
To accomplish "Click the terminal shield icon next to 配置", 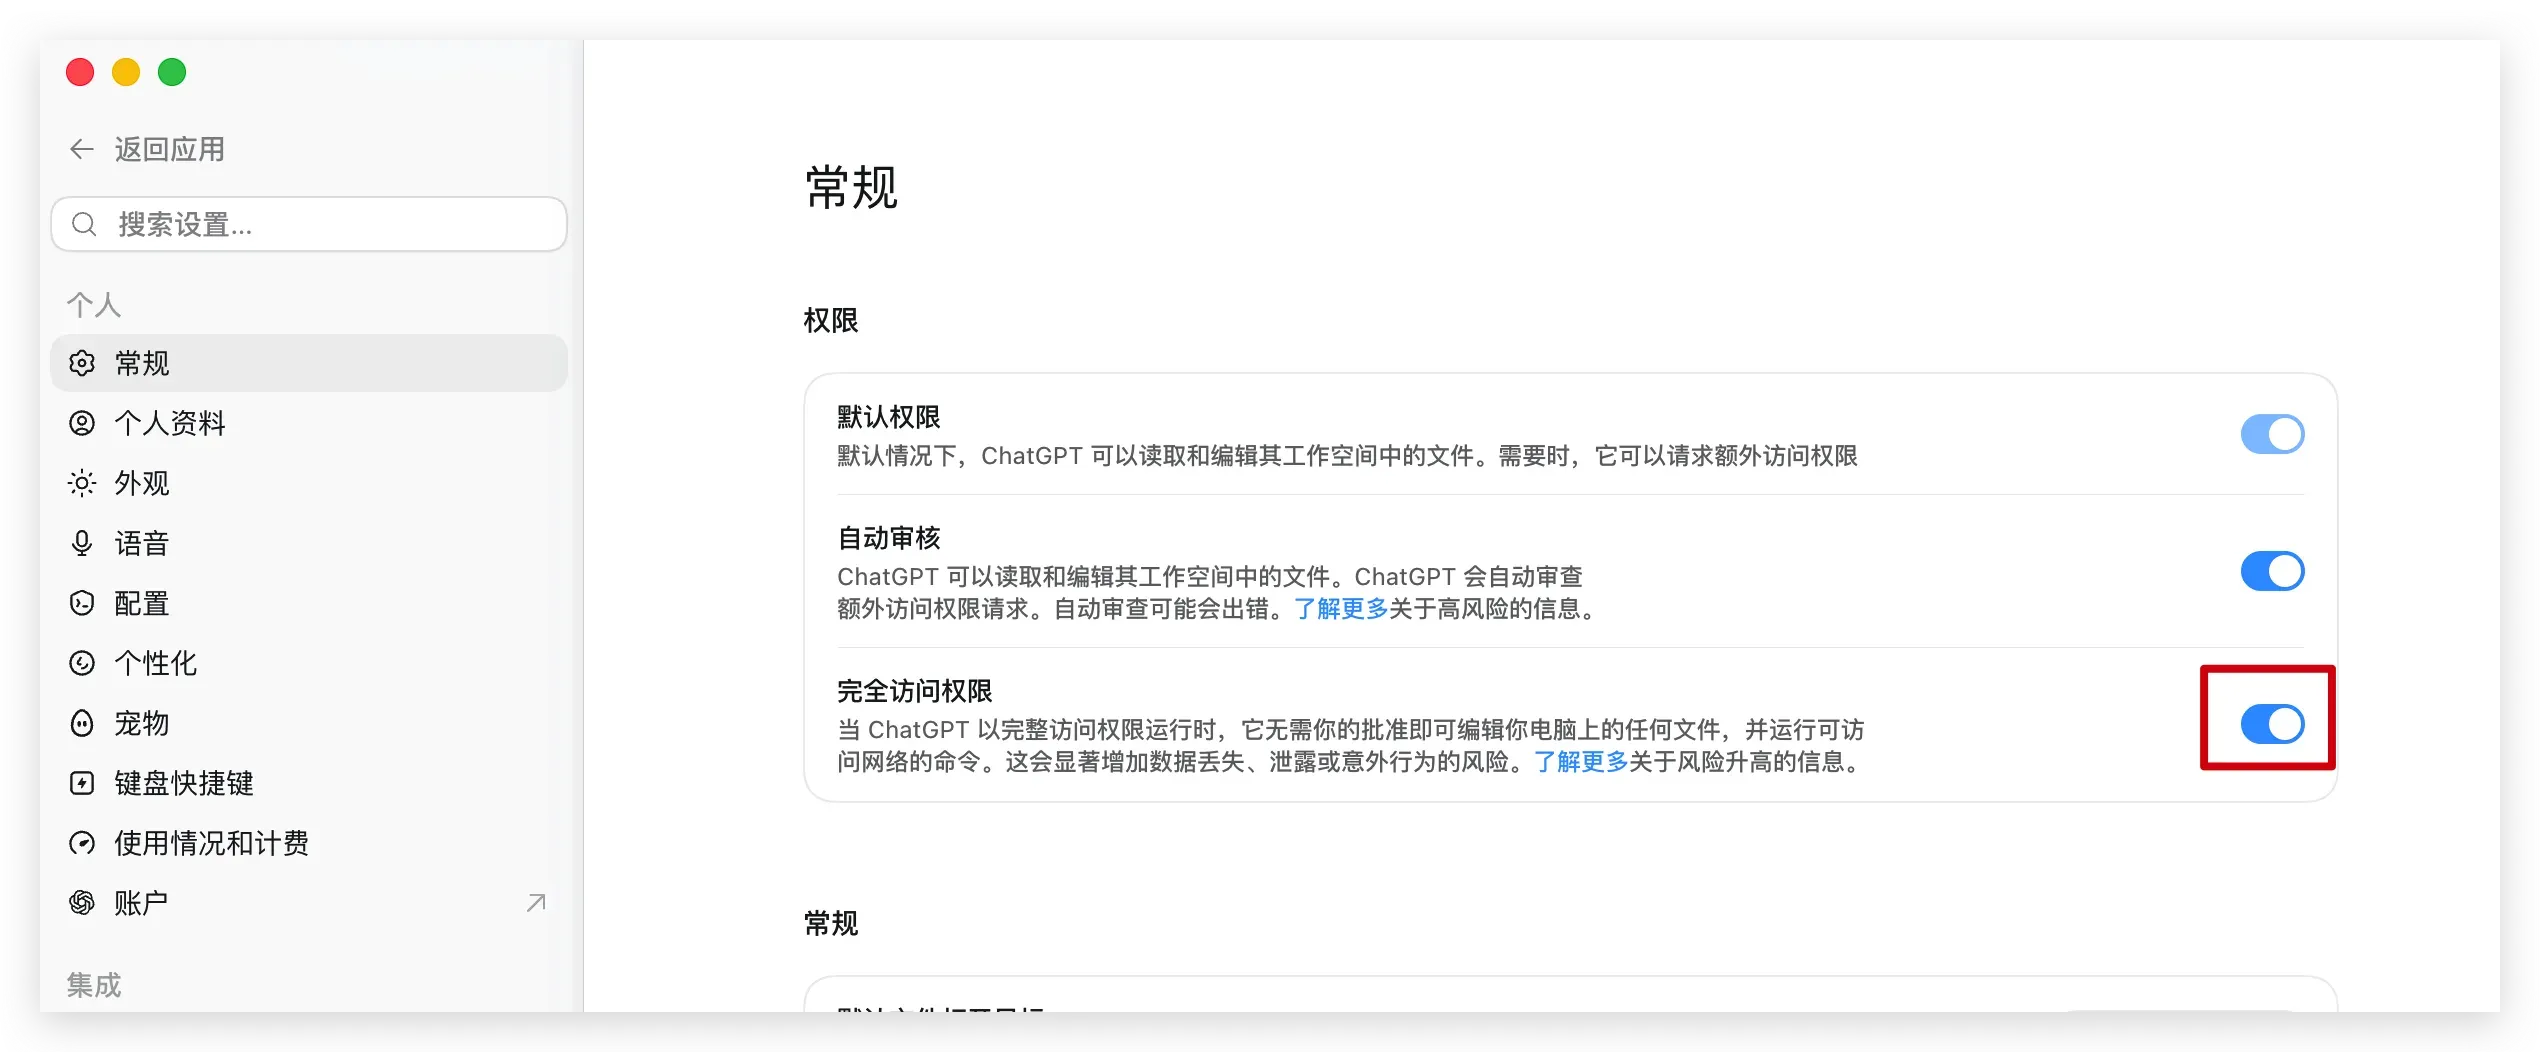I will 82,603.
